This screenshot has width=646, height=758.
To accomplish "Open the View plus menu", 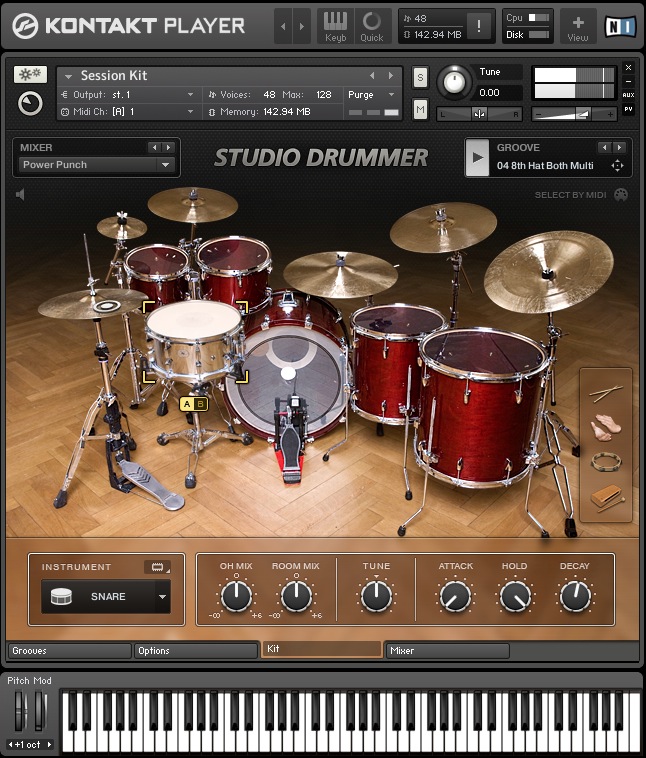I will click(x=578, y=27).
